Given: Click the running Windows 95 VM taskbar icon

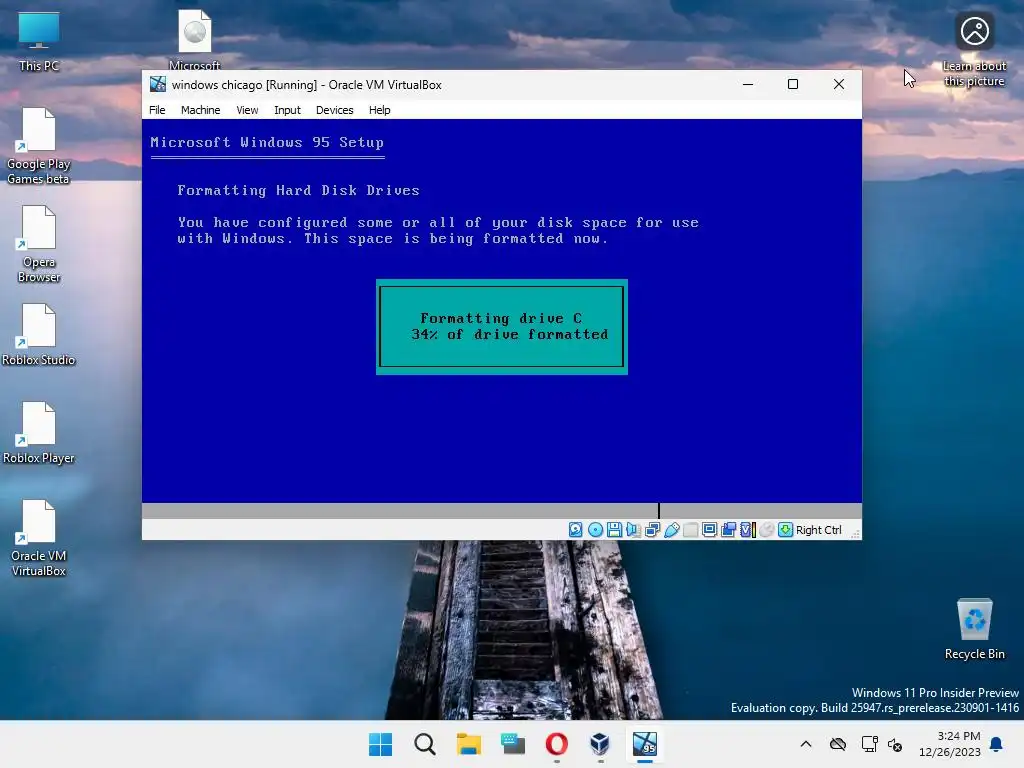Looking at the screenshot, I should pos(645,744).
